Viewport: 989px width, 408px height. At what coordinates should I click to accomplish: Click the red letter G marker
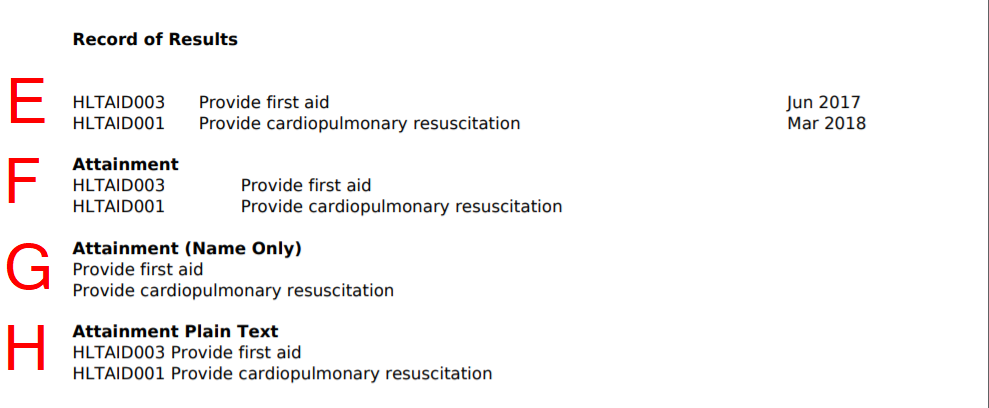(28, 267)
